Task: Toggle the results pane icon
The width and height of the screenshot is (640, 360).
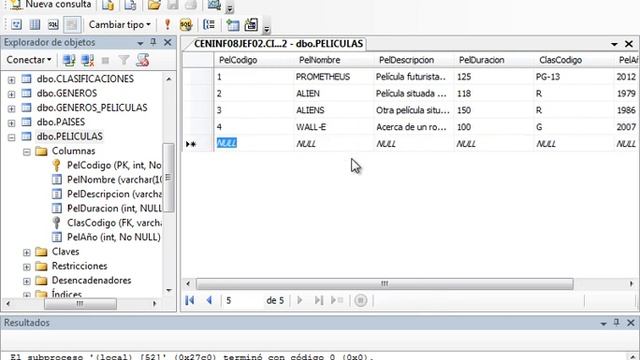Action: point(72,24)
